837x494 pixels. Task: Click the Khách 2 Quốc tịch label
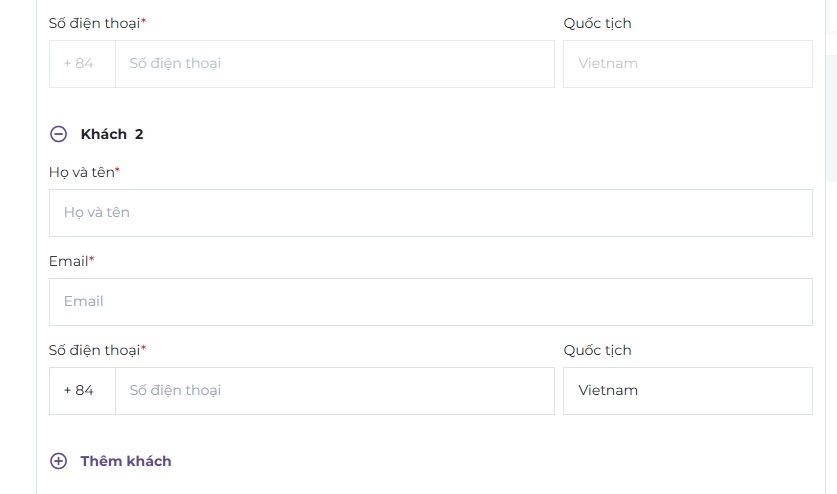point(597,350)
